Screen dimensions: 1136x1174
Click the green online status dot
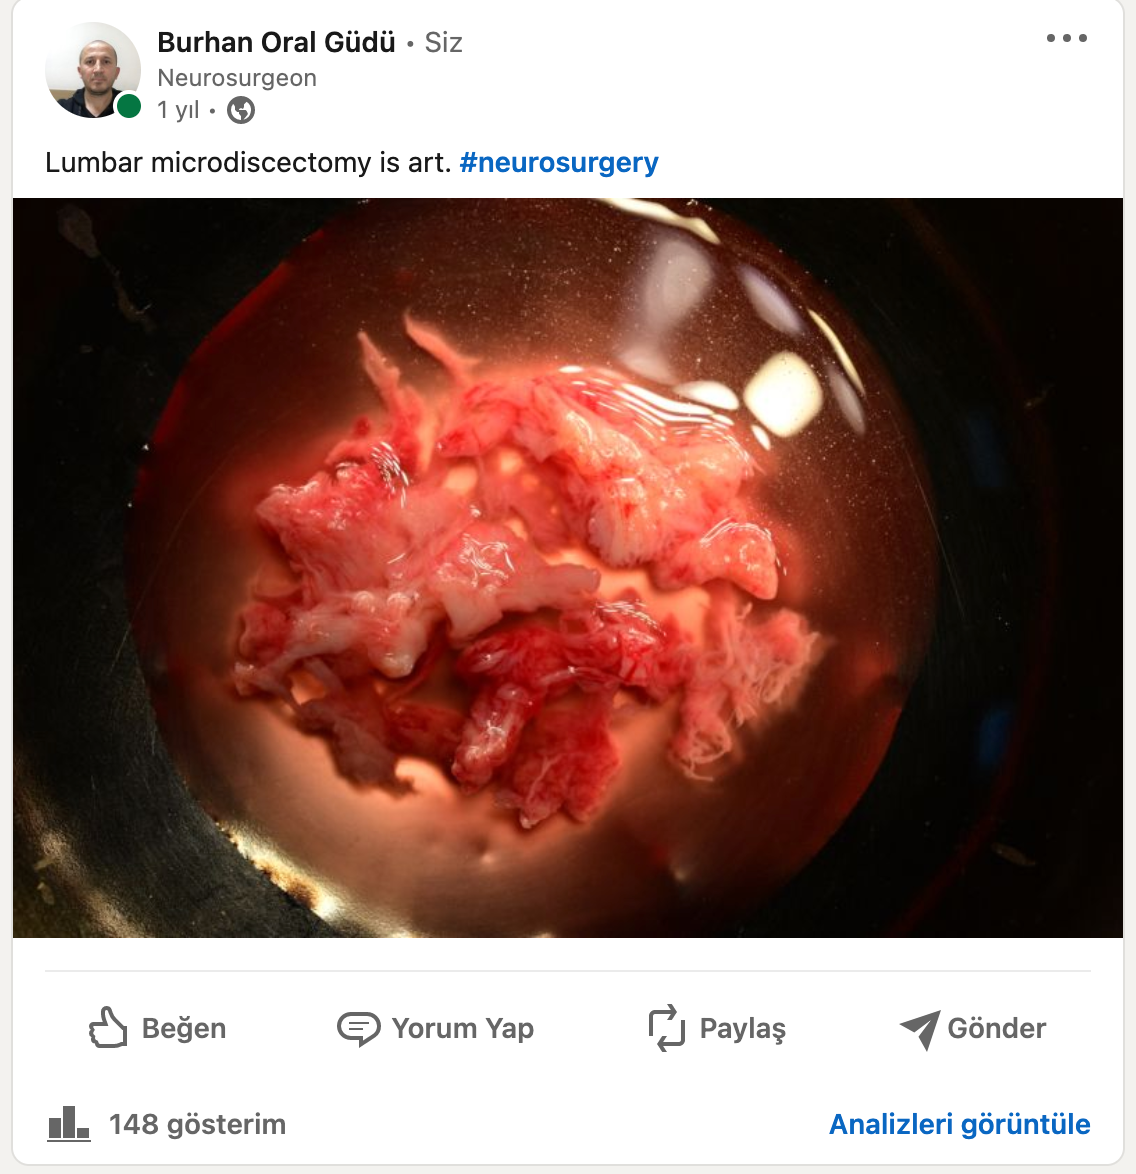[129, 106]
